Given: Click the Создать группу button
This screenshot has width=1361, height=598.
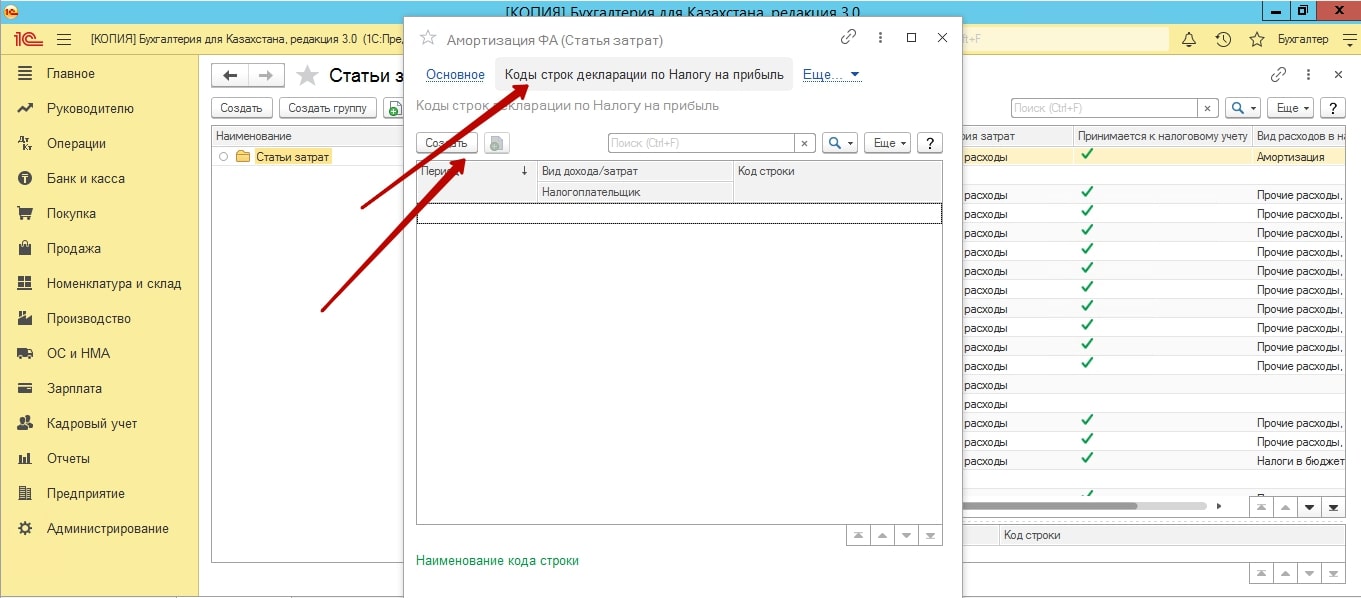Looking at the screenshot, I should (328, 108).
